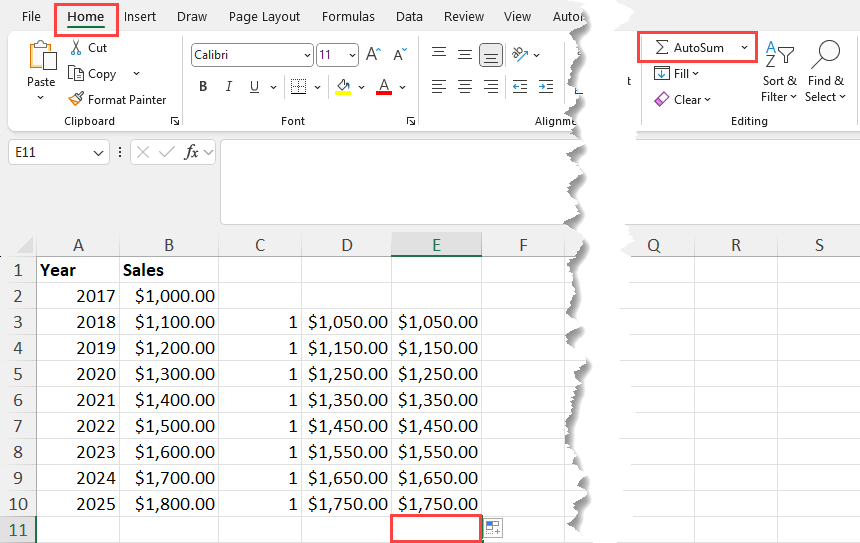Screen dimensions: 860x543
Task: Toggle Bold formatting
Action: coord(203,87)
